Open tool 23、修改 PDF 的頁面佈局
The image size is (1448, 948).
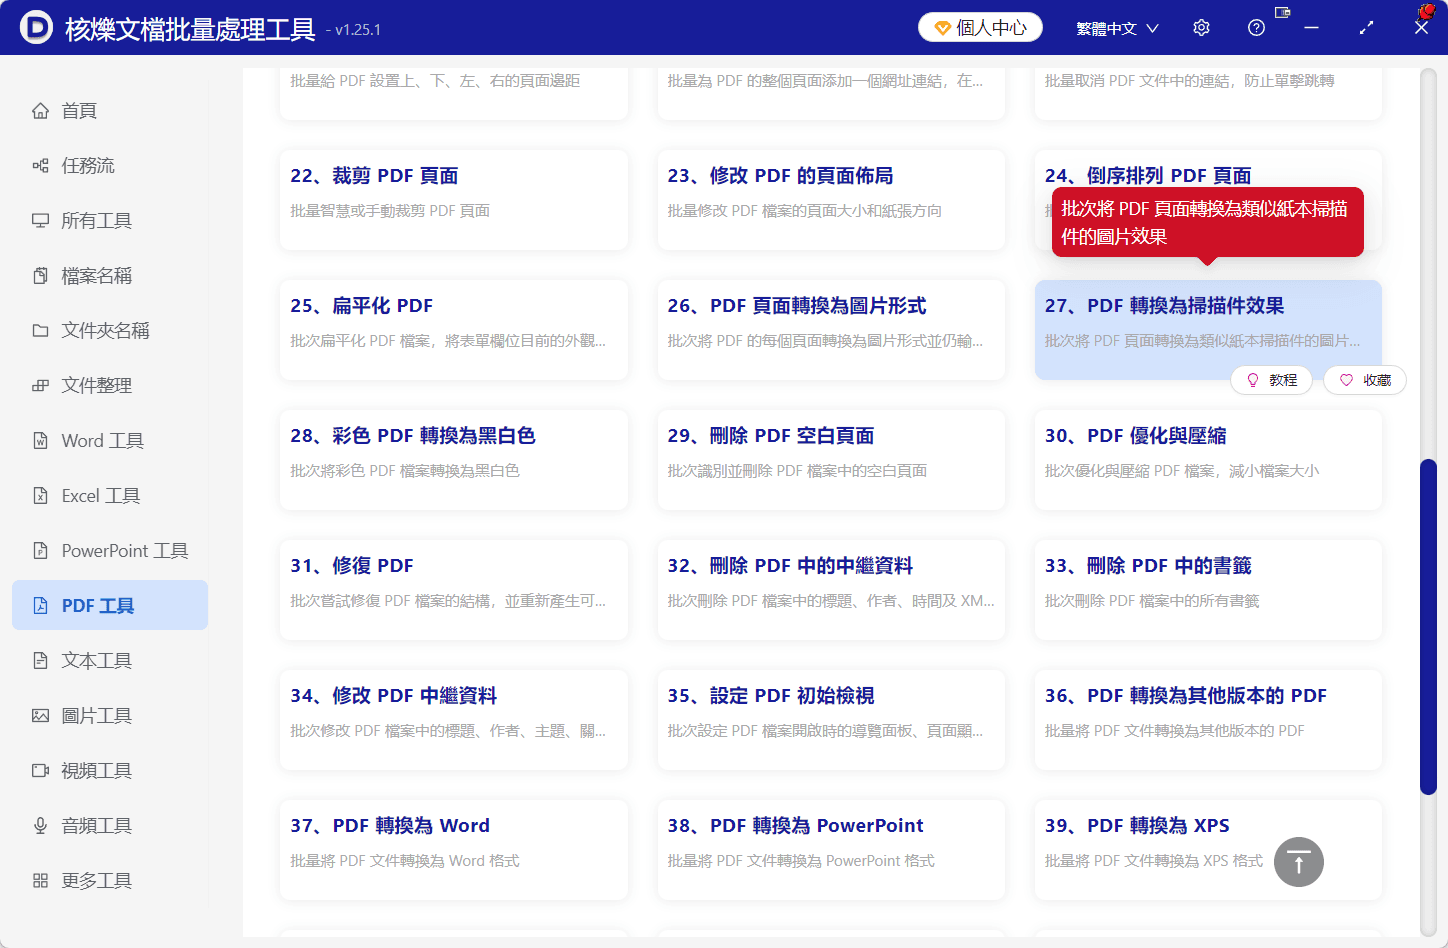[831, 200]
